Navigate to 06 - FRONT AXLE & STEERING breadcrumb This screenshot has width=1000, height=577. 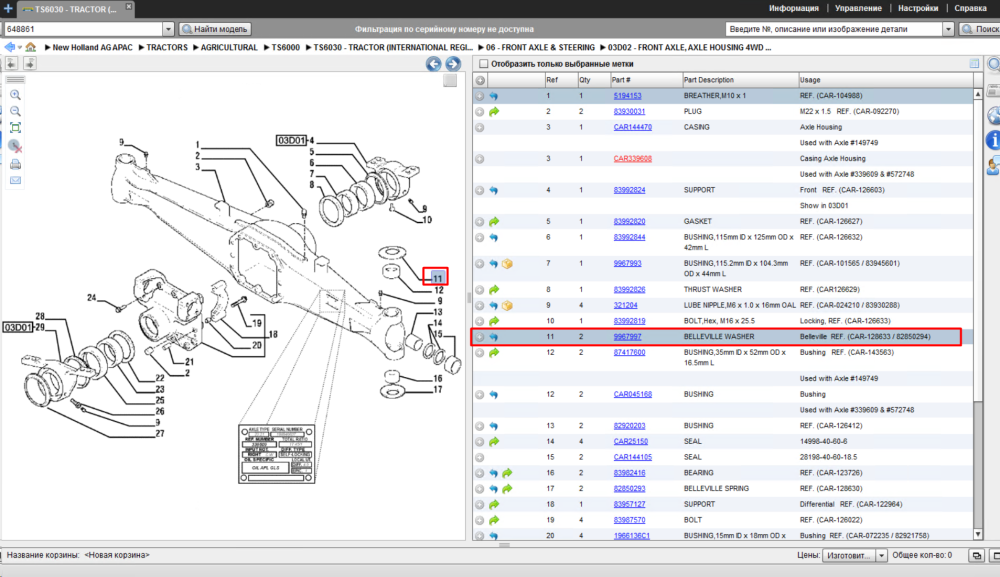click(540, 48)
